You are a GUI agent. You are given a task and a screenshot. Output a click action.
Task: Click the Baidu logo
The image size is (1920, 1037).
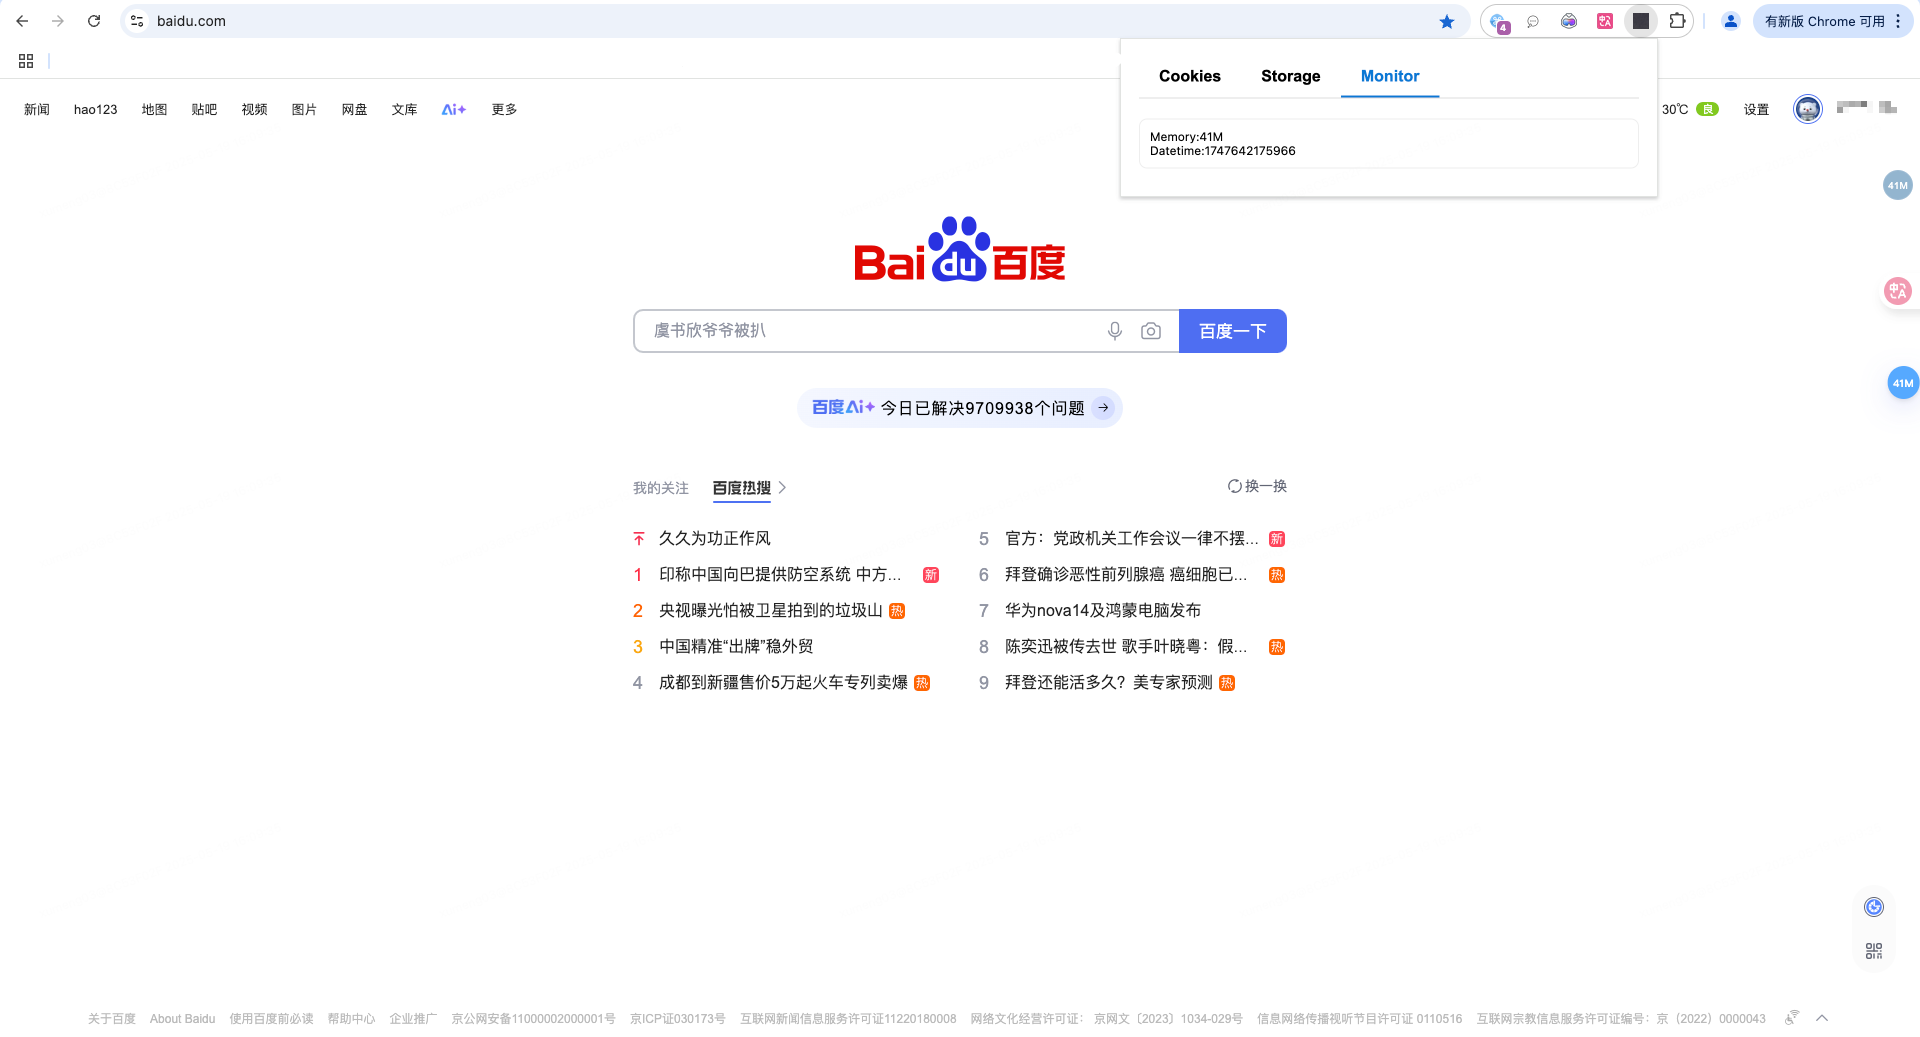point(959,250)
